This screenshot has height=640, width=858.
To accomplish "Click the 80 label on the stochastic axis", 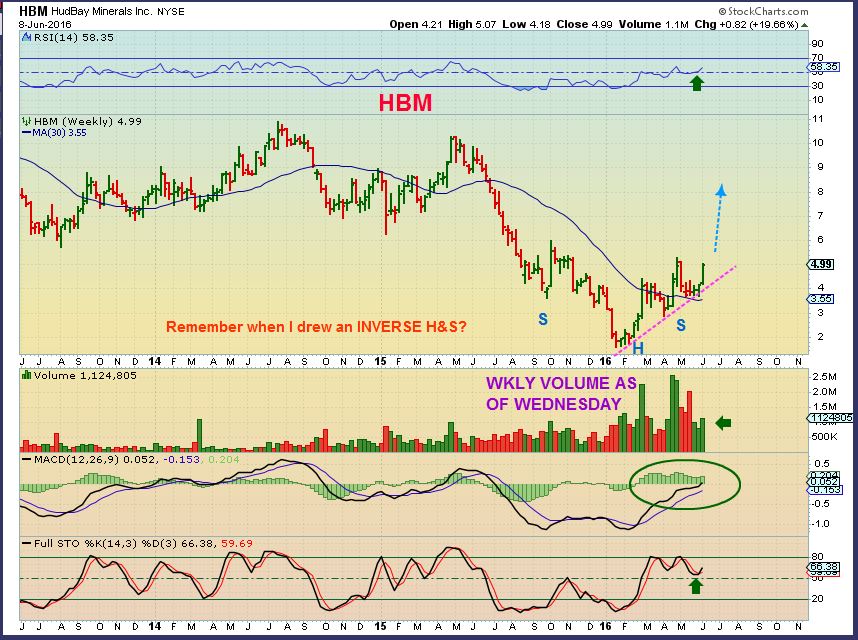I will coord(818,557).
